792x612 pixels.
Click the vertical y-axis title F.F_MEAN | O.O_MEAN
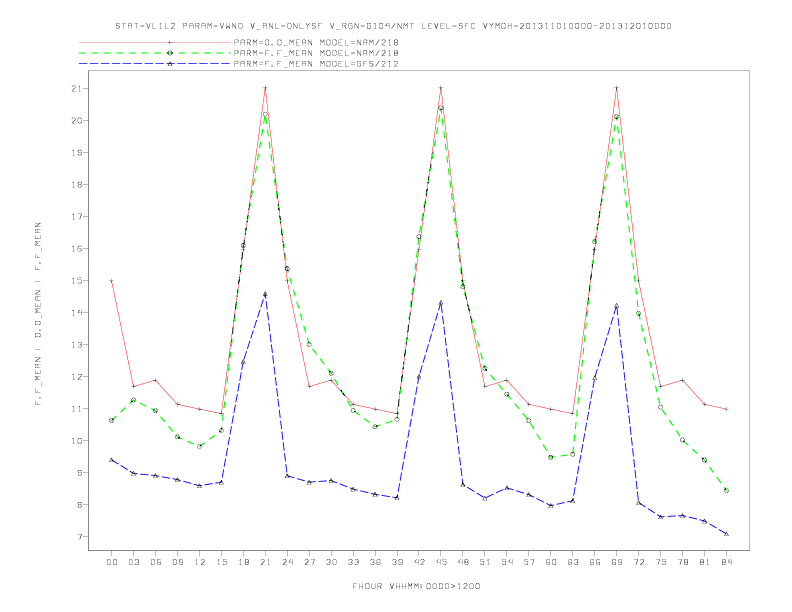point(38,314)
